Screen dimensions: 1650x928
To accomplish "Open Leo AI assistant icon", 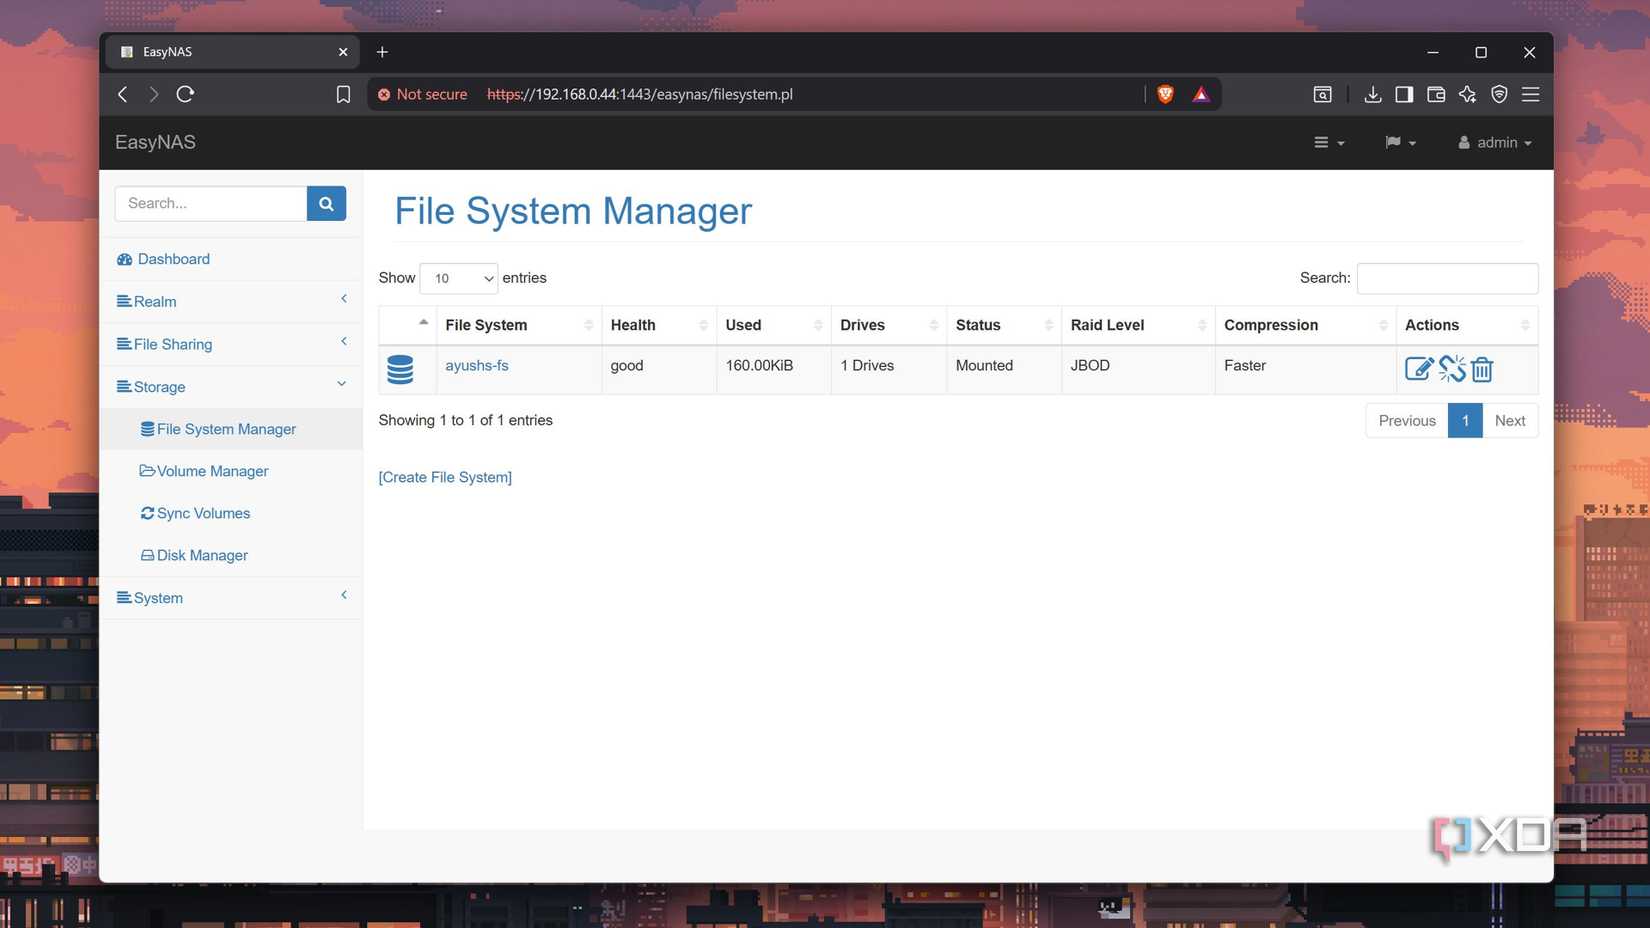I will (x=1467, y=94).
